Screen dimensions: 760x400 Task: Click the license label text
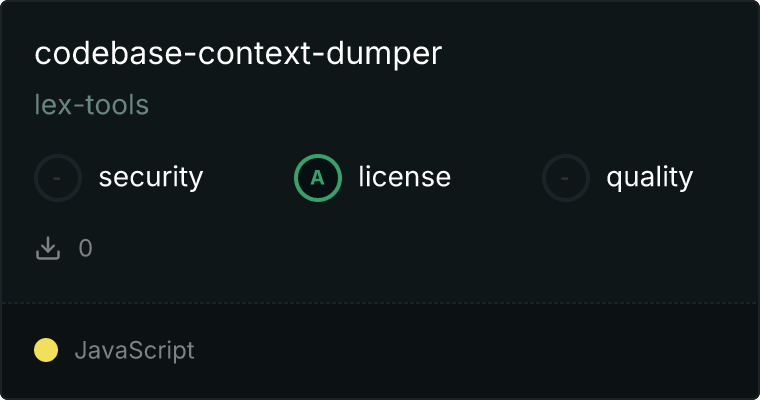click(405, 176)
